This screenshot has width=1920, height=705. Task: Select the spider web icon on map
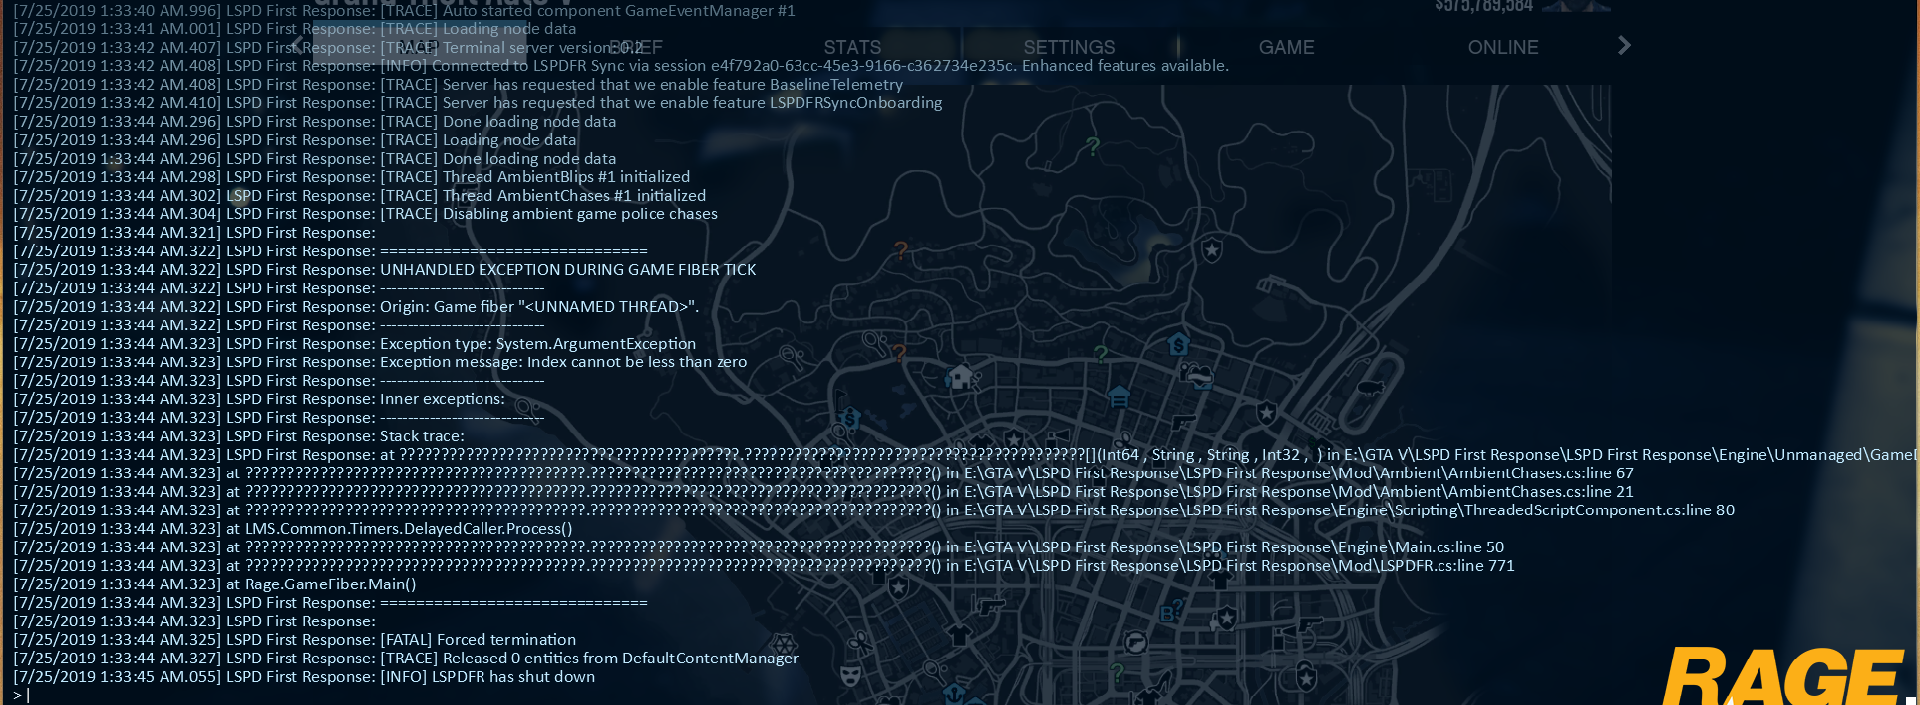tap(784, 643)
